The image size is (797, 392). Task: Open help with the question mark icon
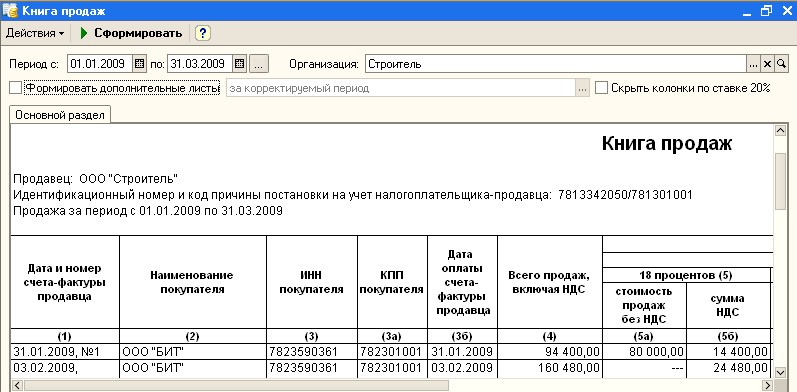pos(203,34)
